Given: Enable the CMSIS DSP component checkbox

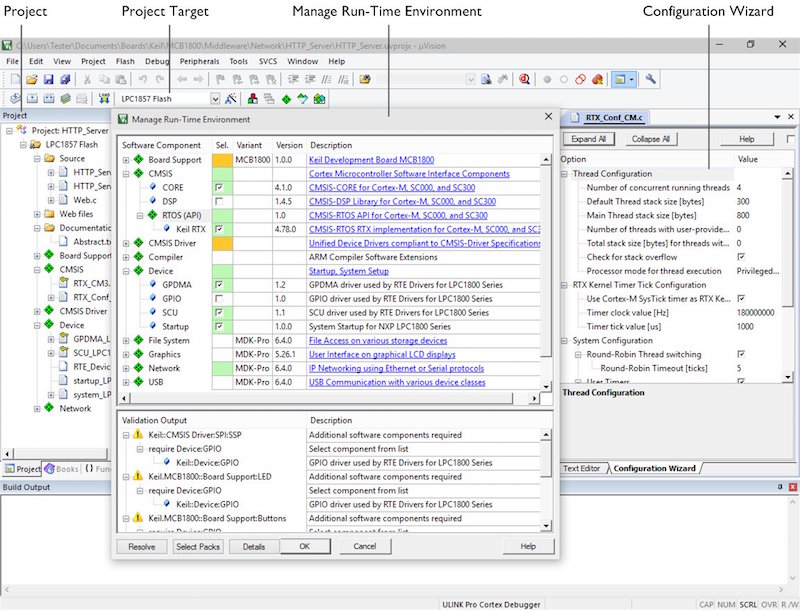Looking at the screenshot, I should [x=218, y=201].
